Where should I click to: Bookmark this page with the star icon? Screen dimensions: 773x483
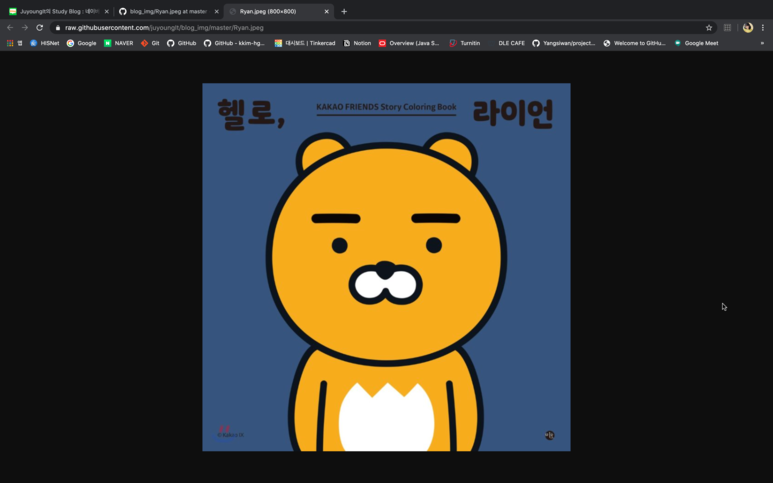(x=709, y=28)
